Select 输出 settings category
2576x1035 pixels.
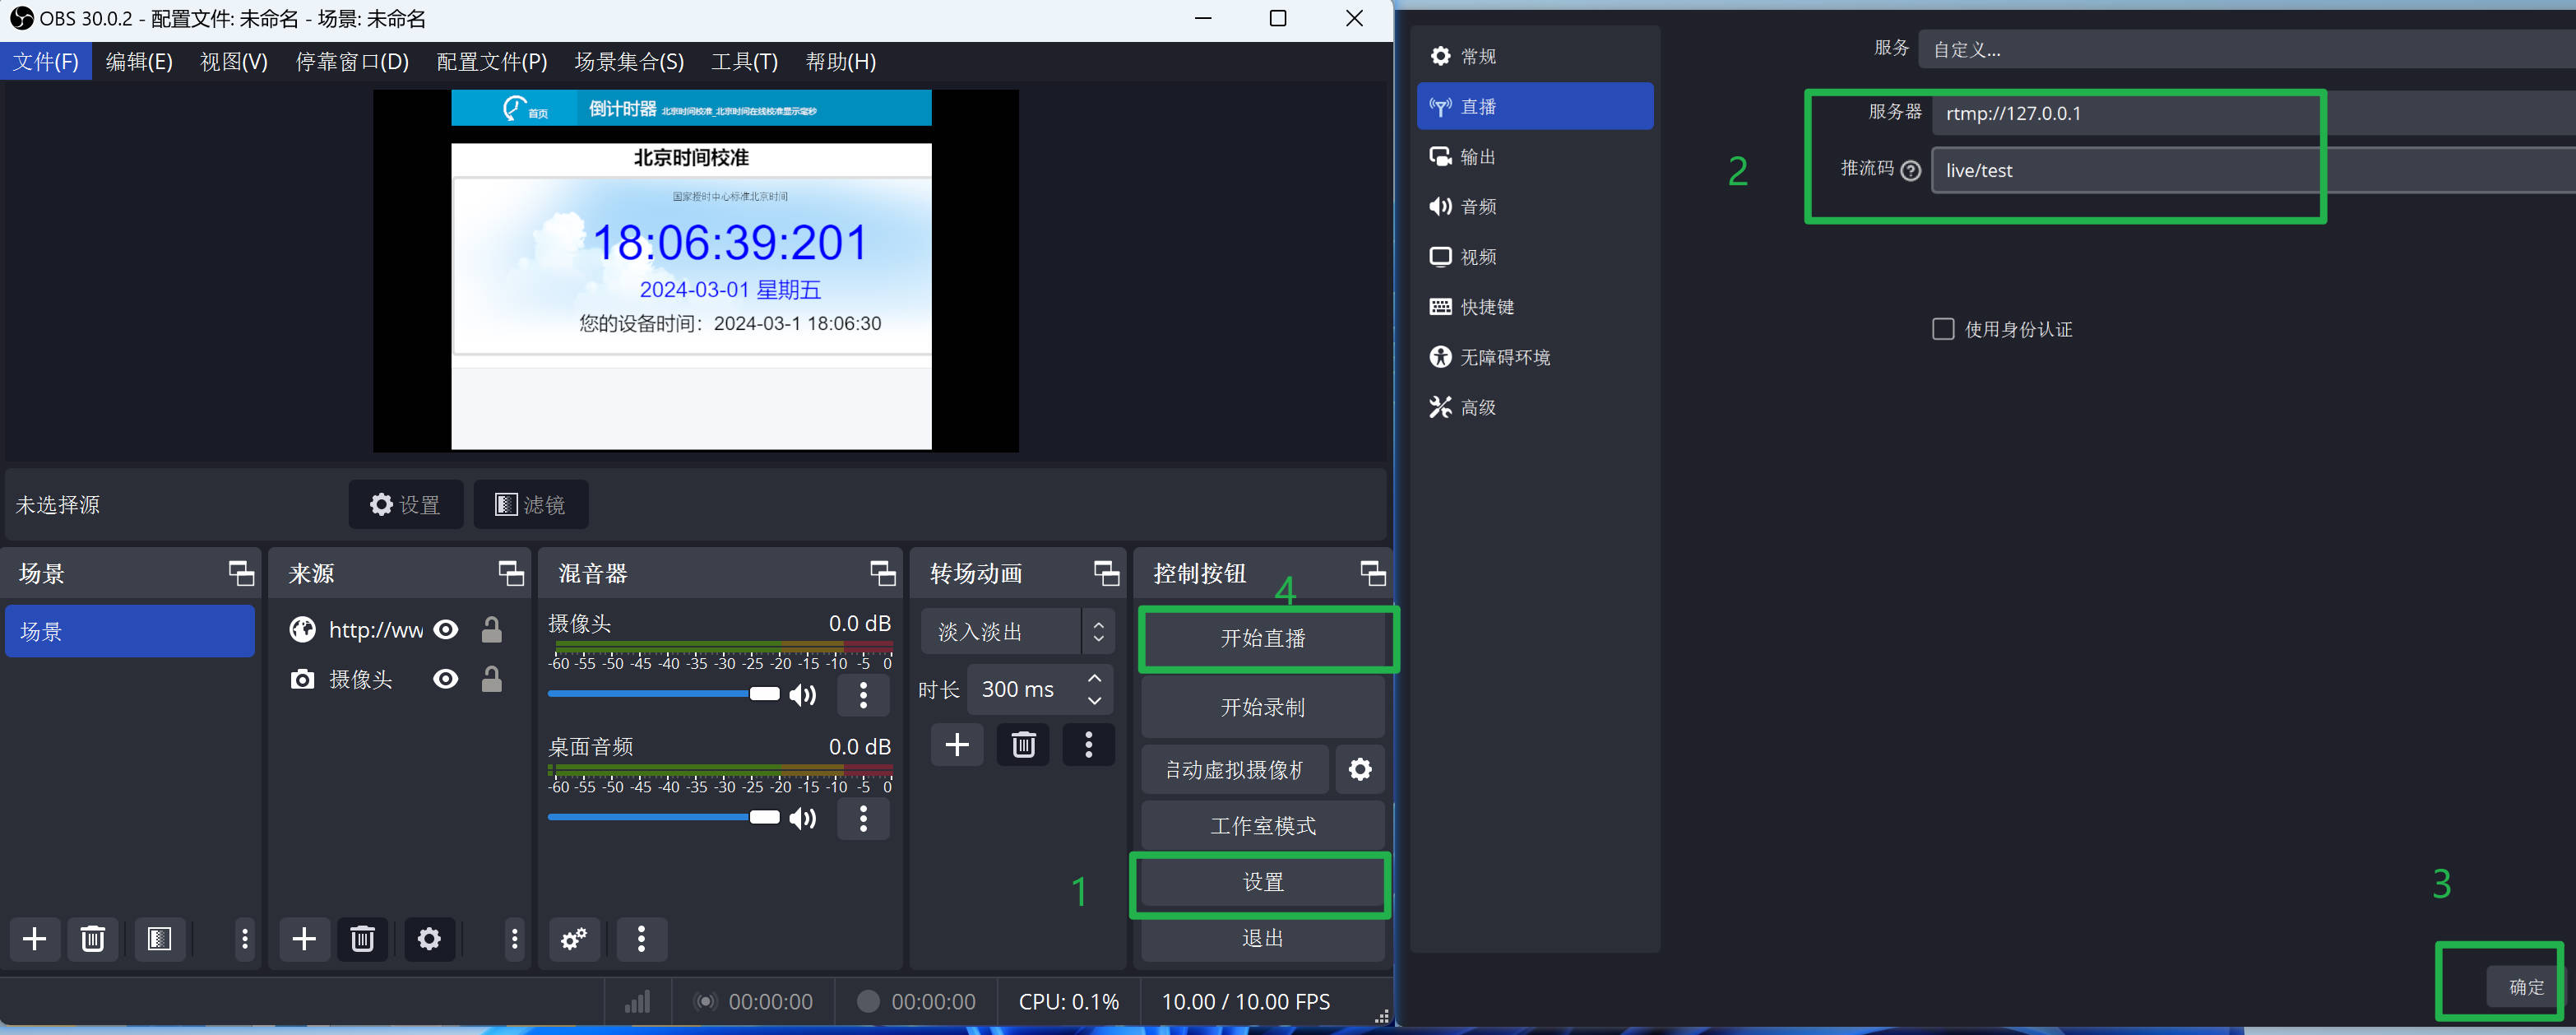[1535, 156]
